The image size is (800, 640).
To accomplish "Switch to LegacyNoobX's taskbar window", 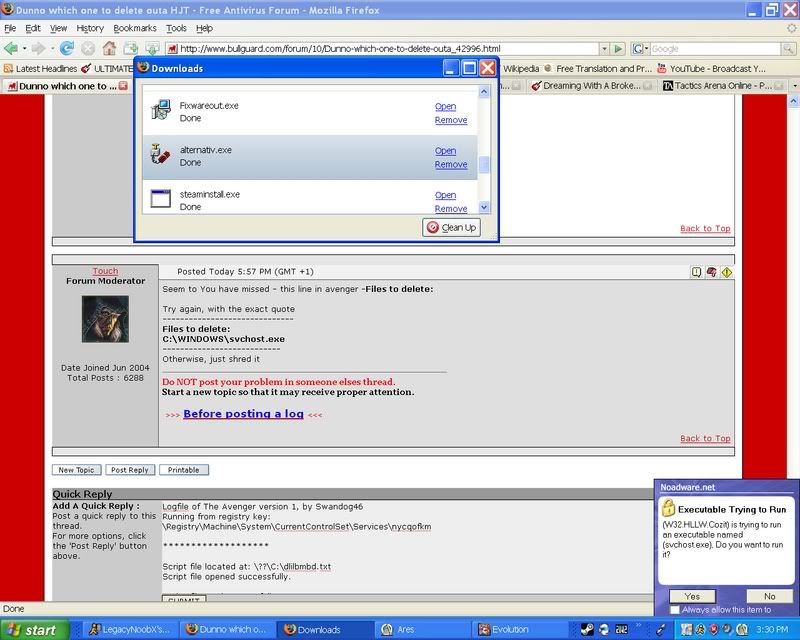I will pyautogui.click(x=129, y=630).
